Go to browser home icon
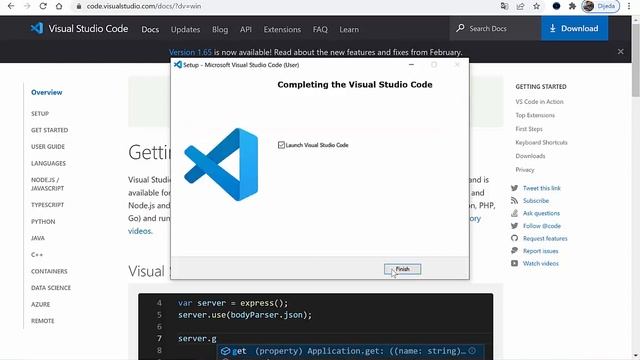This screenshot has height=360, width=640. click(59, 6)
